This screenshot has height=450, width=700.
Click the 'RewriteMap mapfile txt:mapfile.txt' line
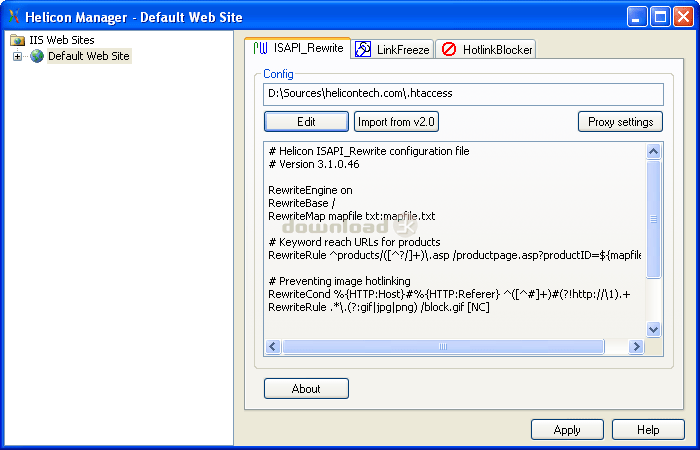click(352, 216)
